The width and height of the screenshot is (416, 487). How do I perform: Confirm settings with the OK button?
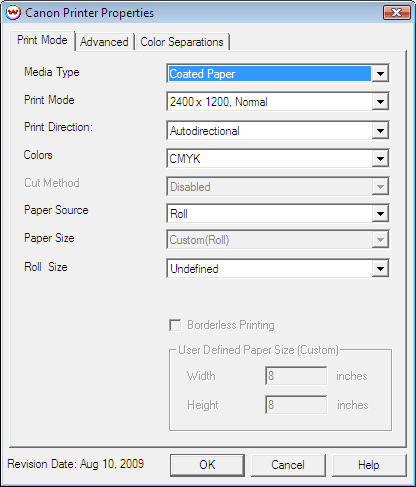pos(207,465)
